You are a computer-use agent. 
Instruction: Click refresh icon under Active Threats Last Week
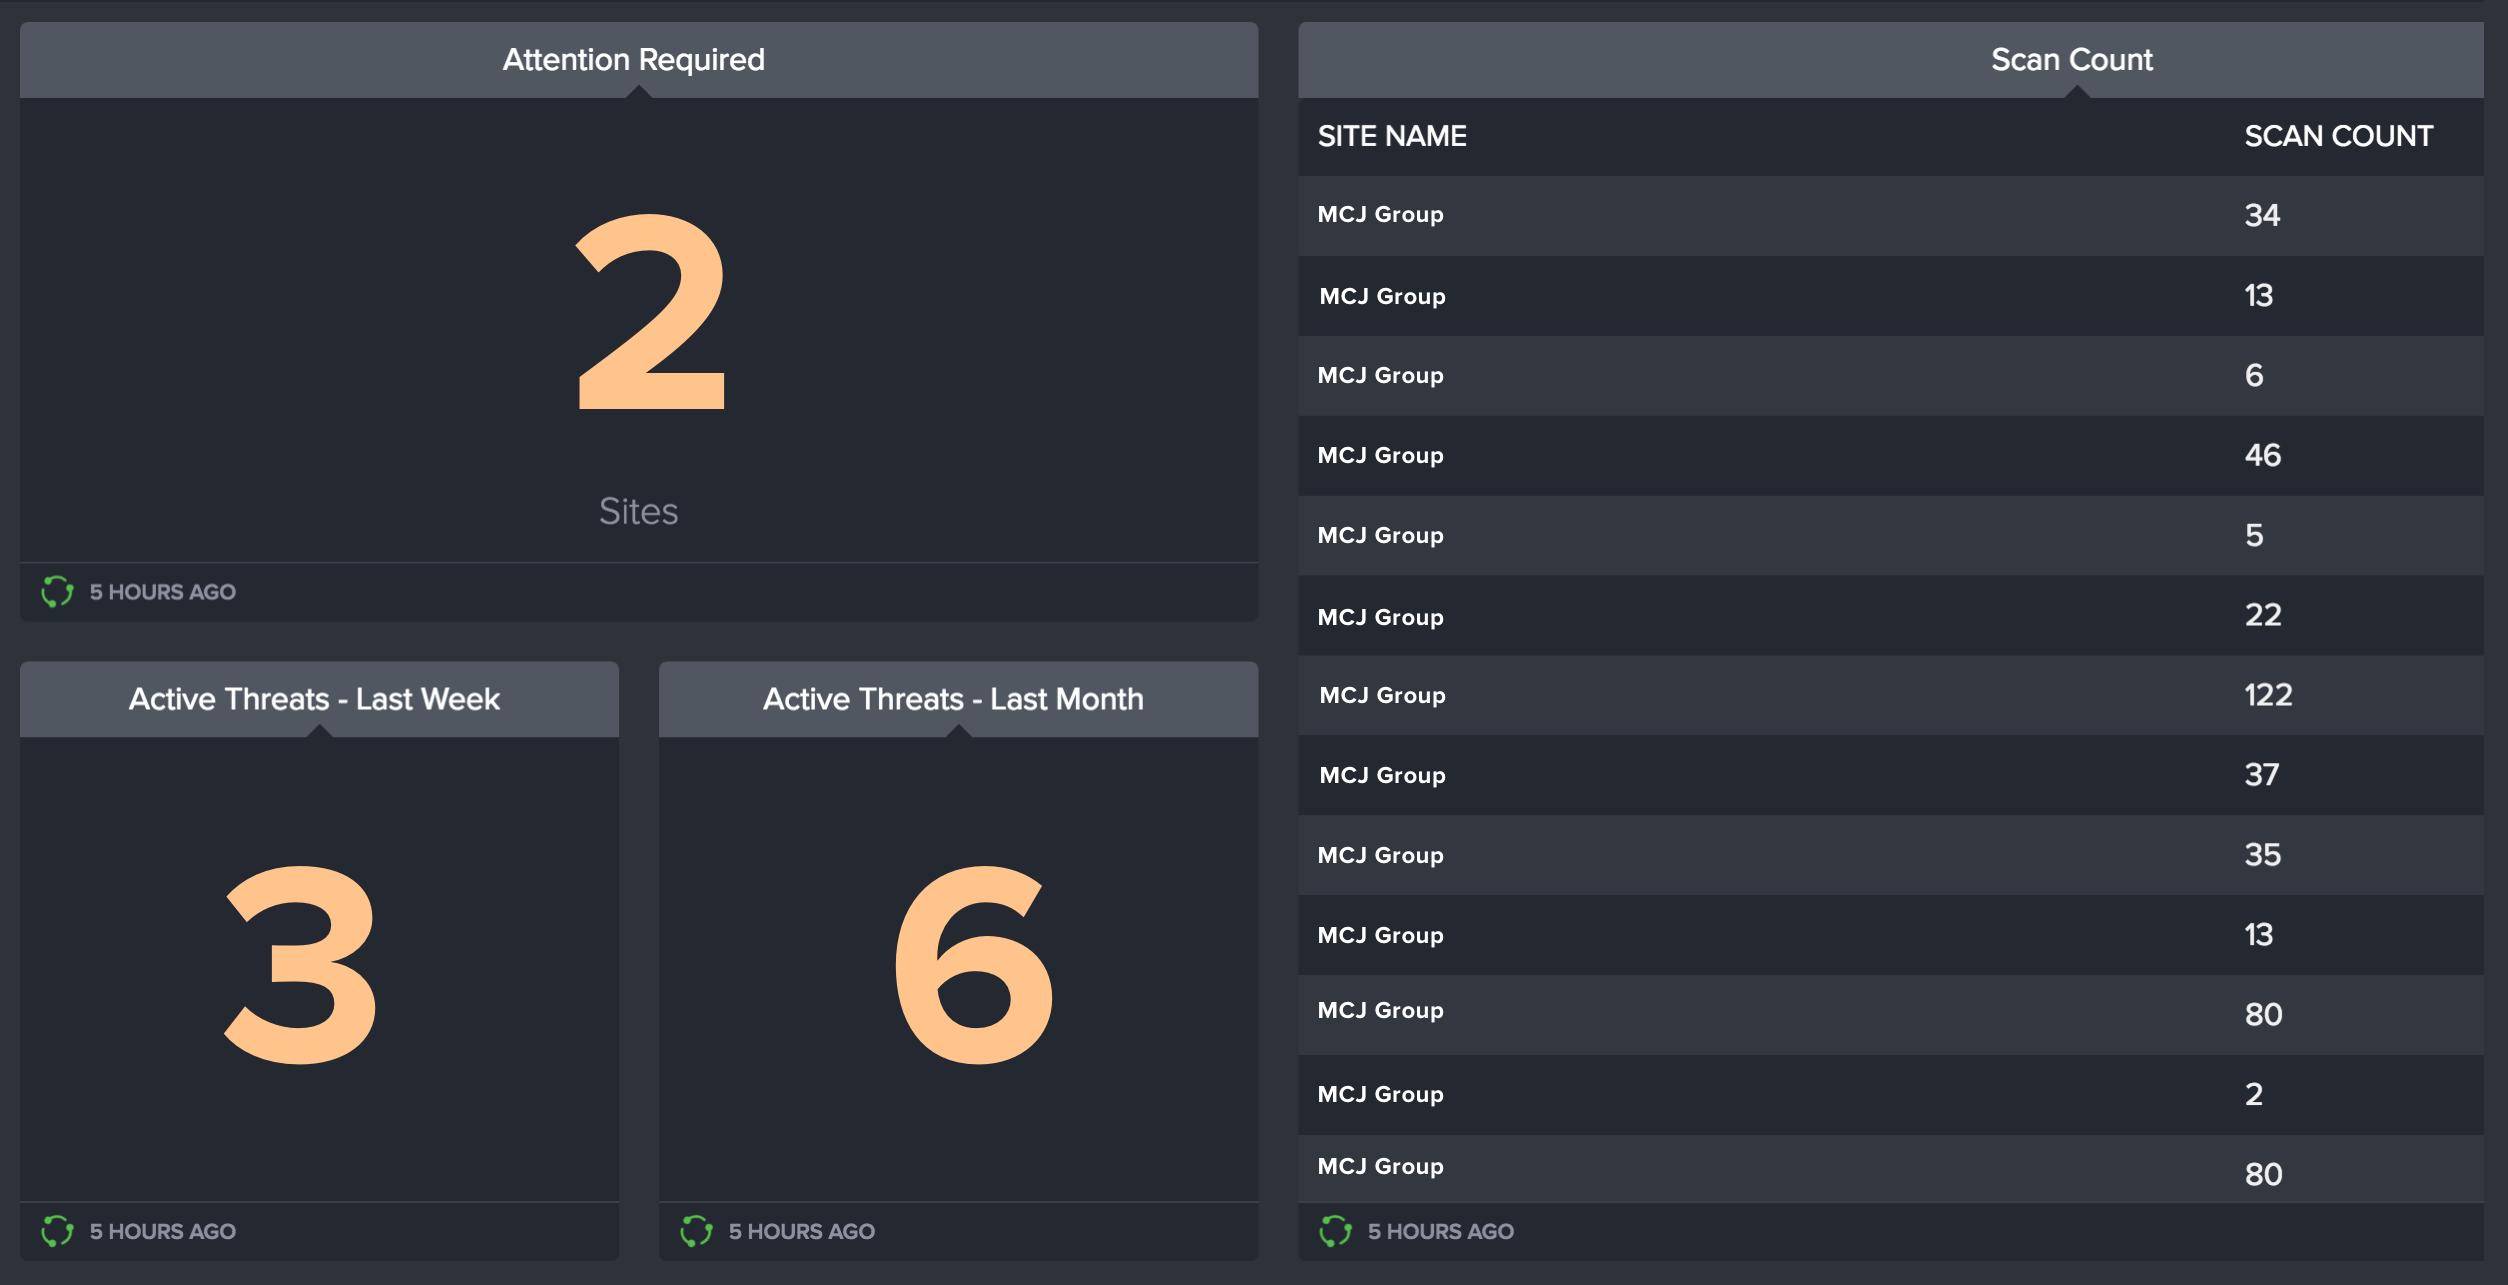point(57,1231)
